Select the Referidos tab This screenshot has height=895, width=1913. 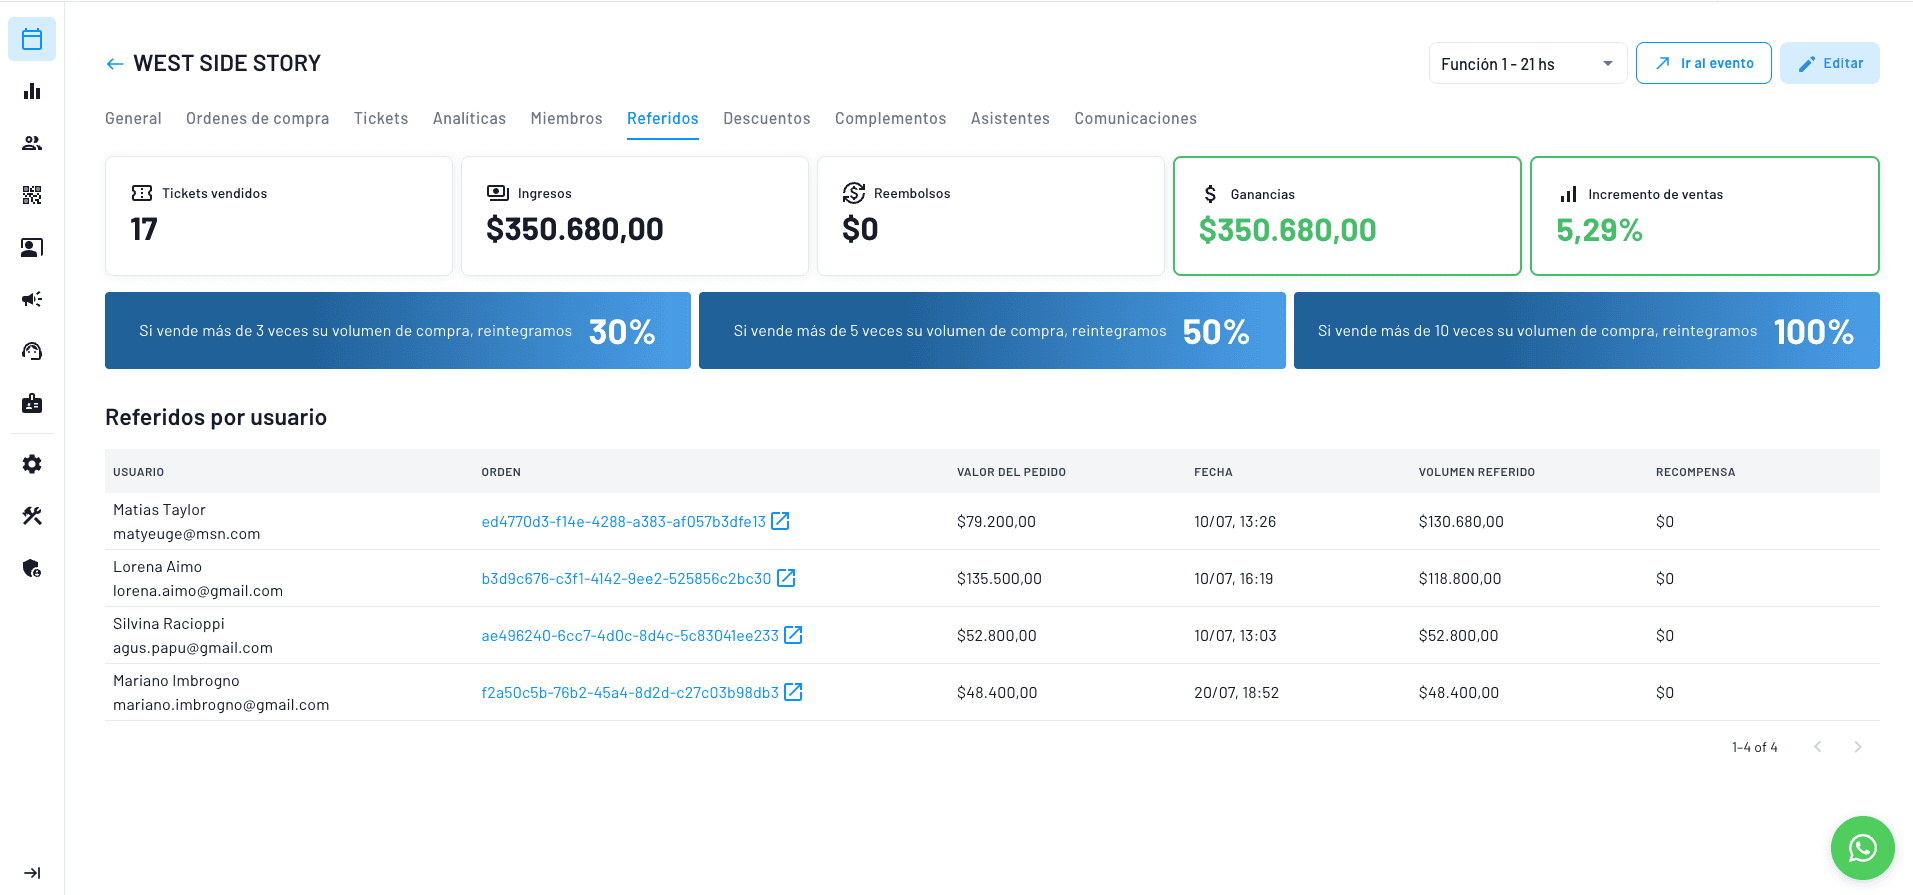pos(663,118)
